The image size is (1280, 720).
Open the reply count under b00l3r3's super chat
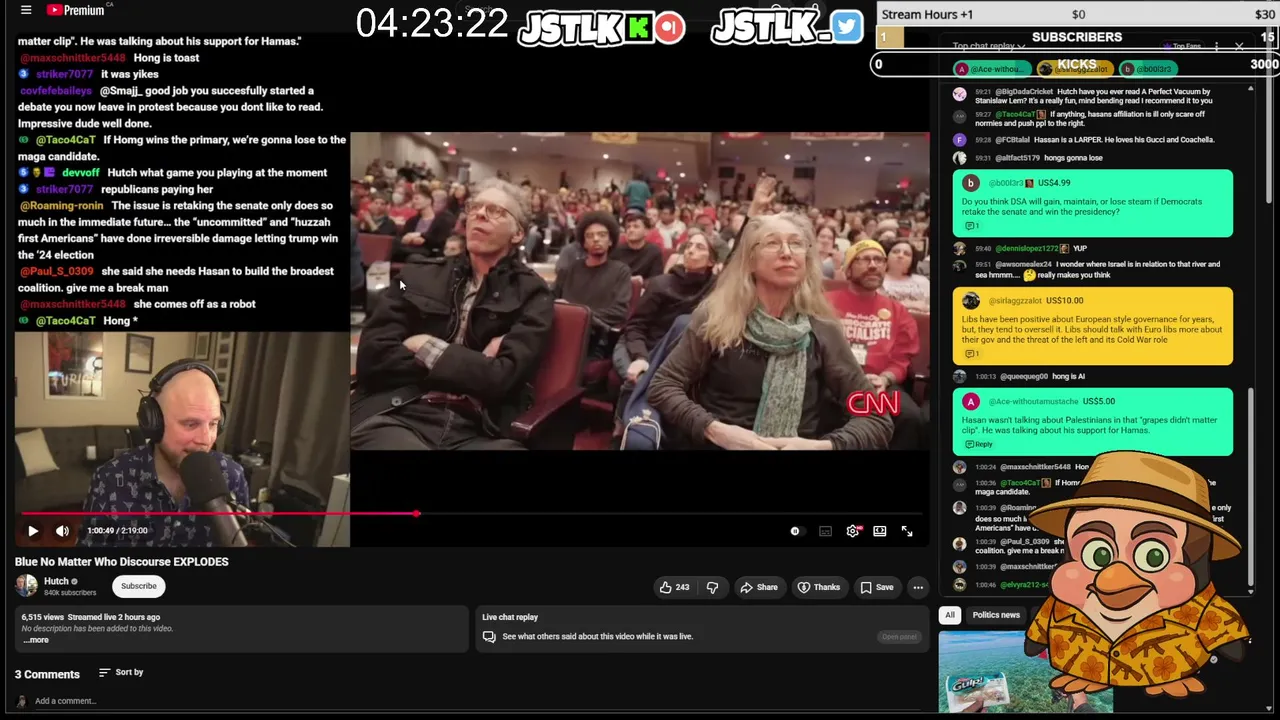click(971, 227)
